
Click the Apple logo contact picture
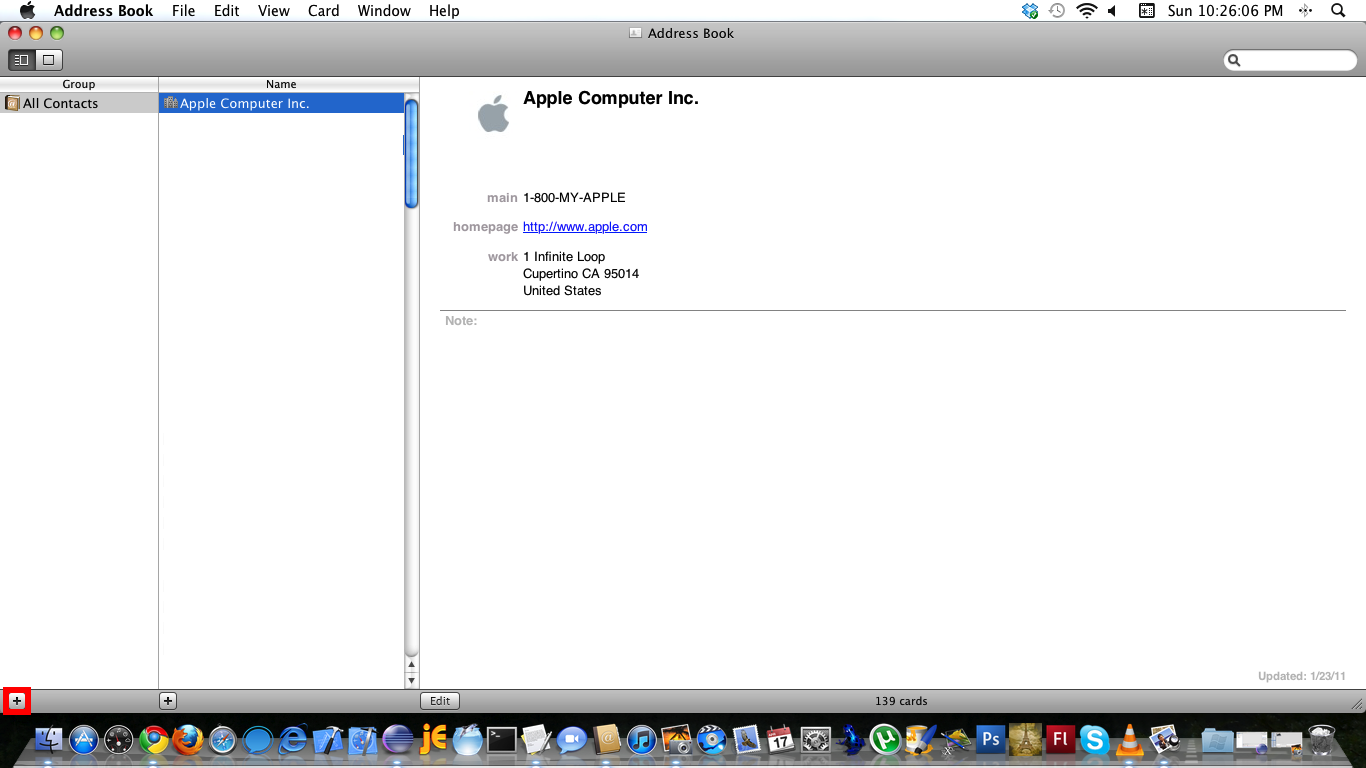coord(493,114)
